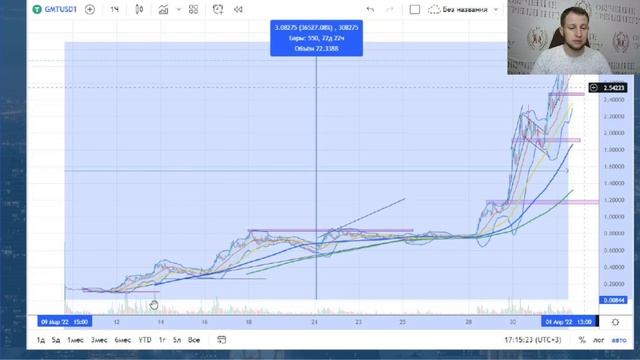Viewport: 640px width, 360px height.
Task: Redo the chart action
Action: coord(390,9)
